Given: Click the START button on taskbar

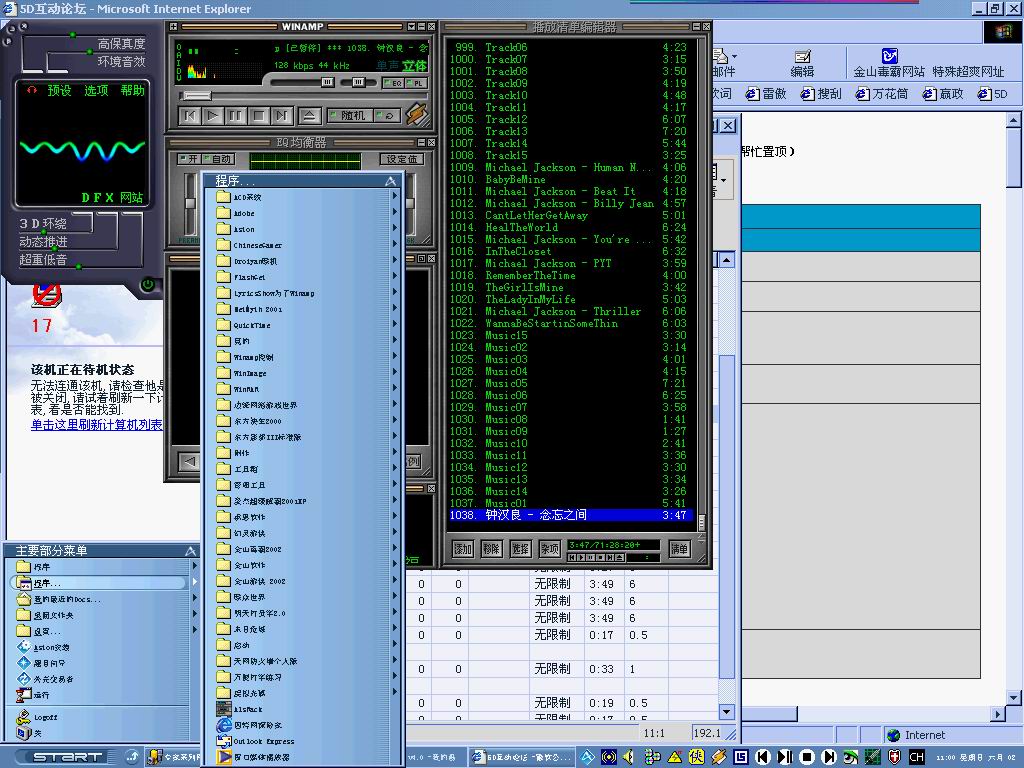Looking at the screenshot, I should 67,757.
